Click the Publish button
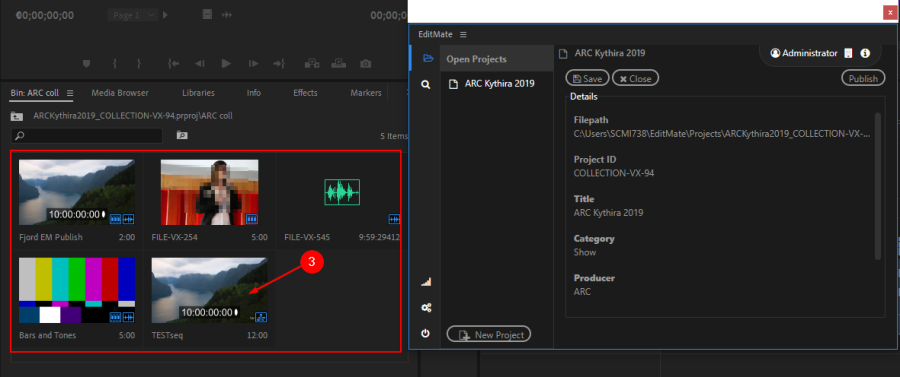 [x=863, y=79]
